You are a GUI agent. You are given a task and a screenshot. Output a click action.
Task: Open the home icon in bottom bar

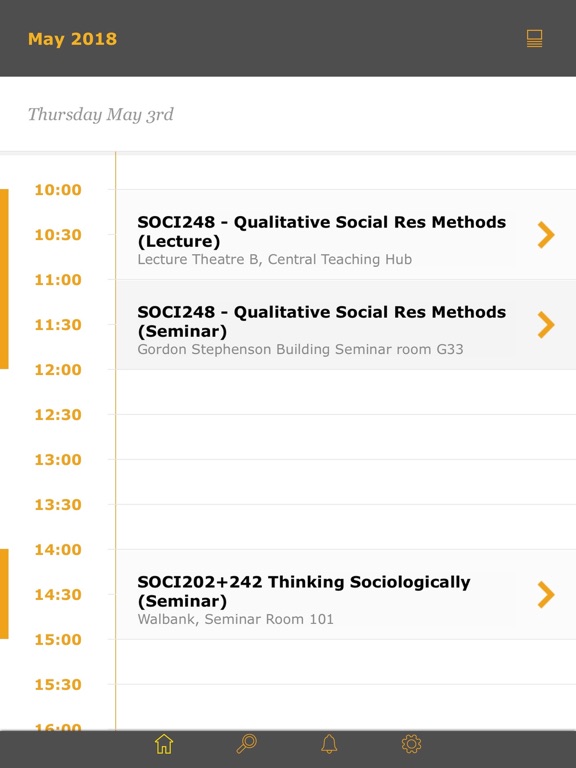click(164, 744)
